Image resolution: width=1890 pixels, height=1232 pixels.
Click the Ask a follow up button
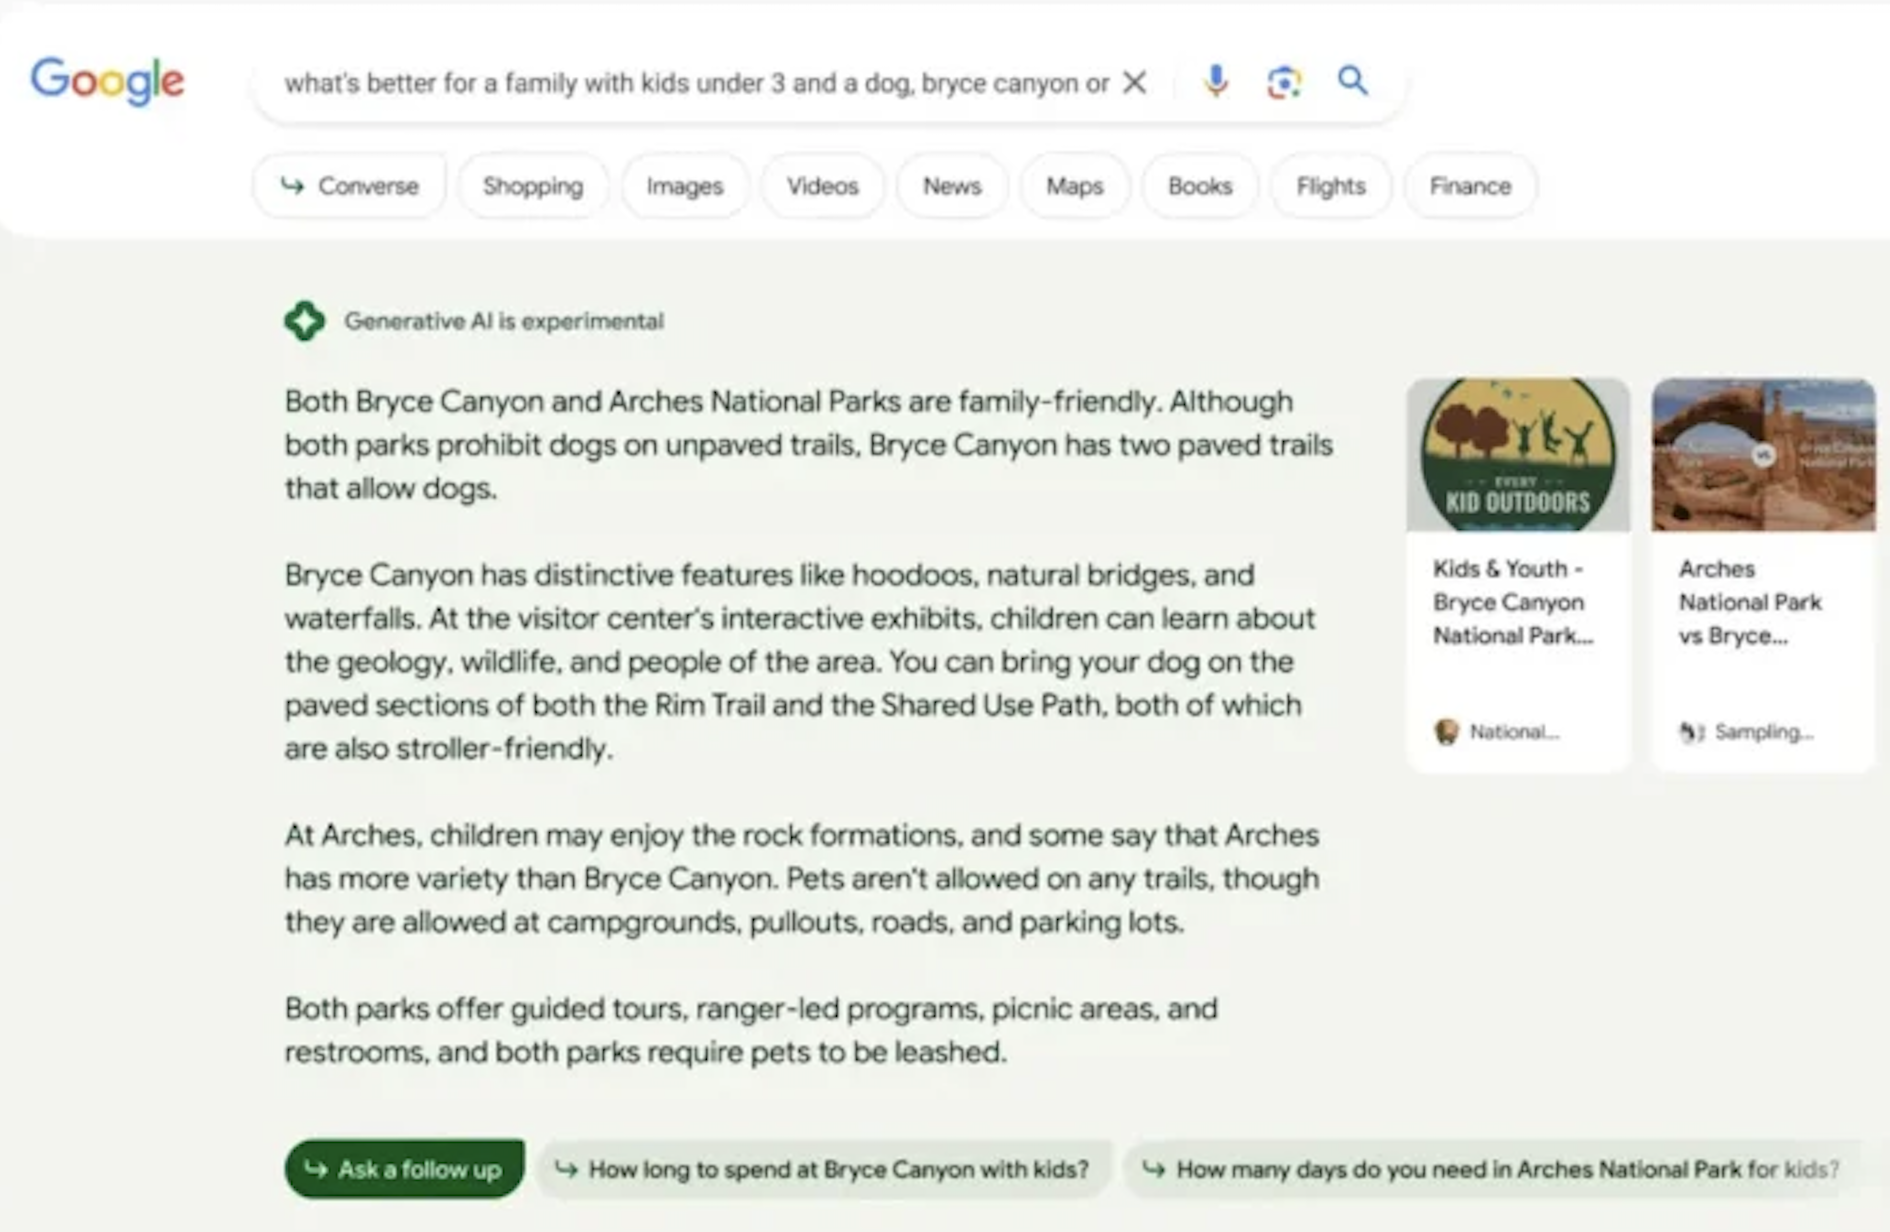point(404,1169)
